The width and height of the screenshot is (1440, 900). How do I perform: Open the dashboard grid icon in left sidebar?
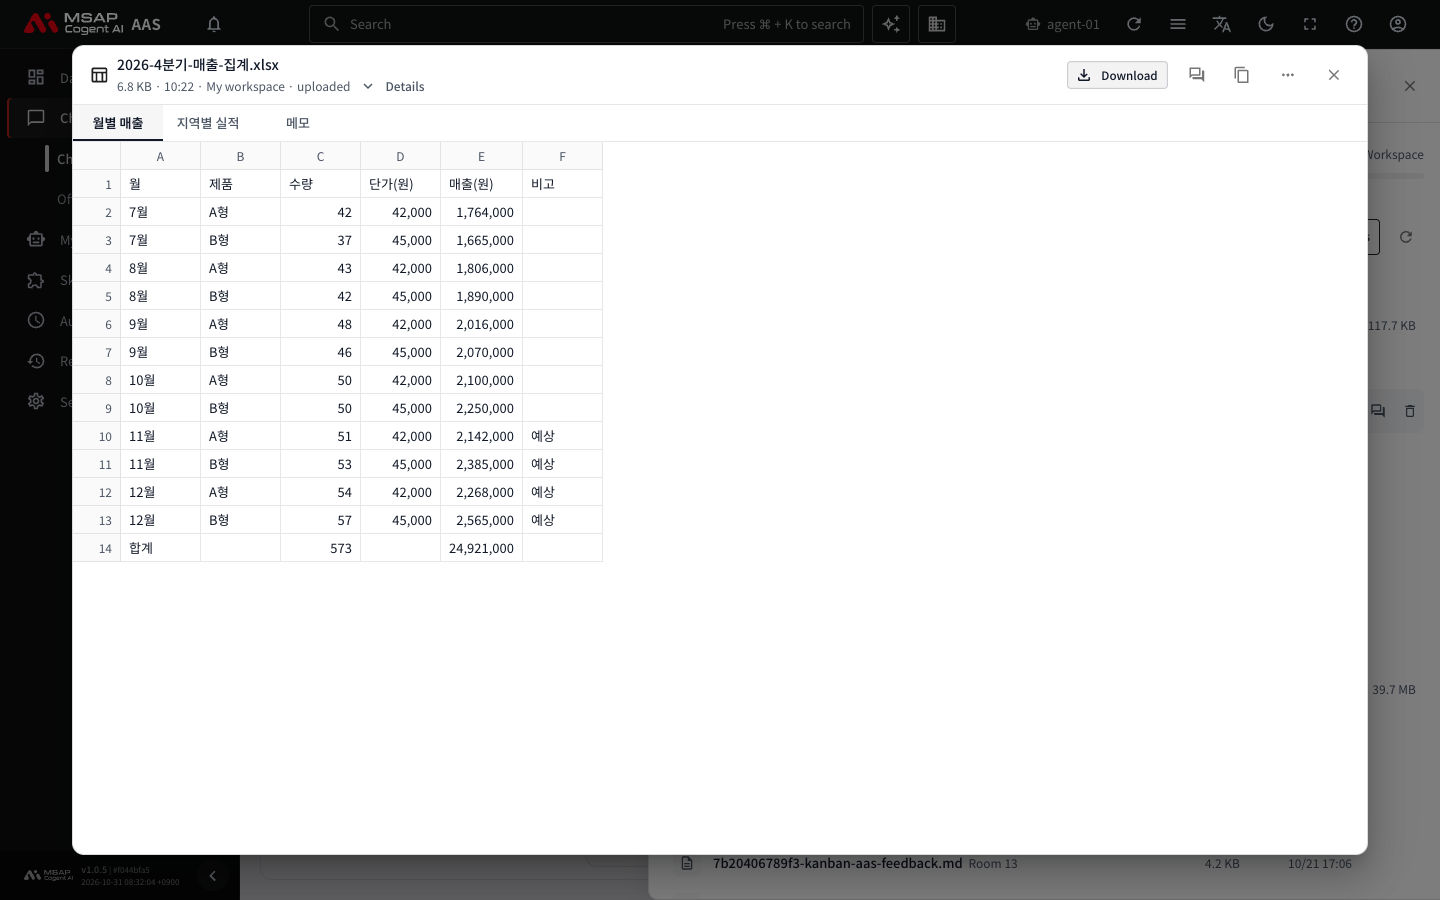point(36,77)
